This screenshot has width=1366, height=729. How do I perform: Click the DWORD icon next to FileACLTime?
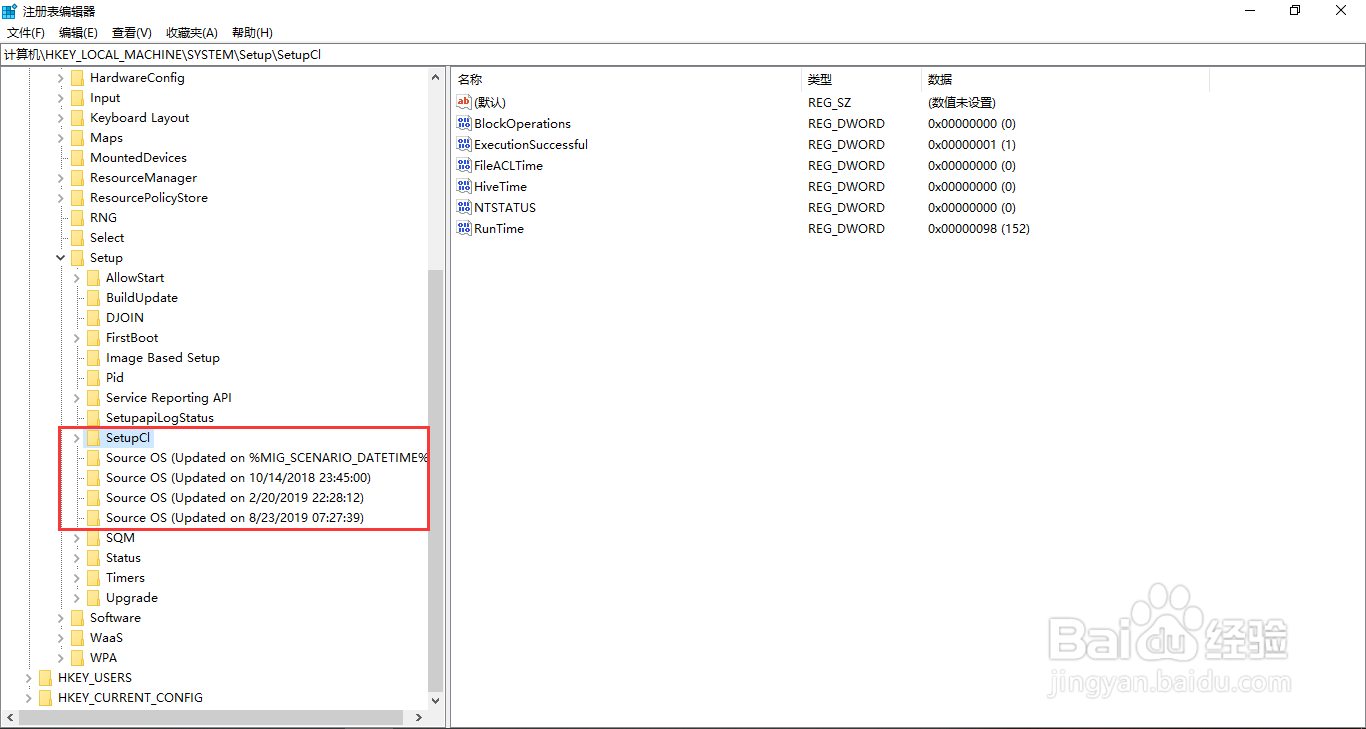coord(463,165)
